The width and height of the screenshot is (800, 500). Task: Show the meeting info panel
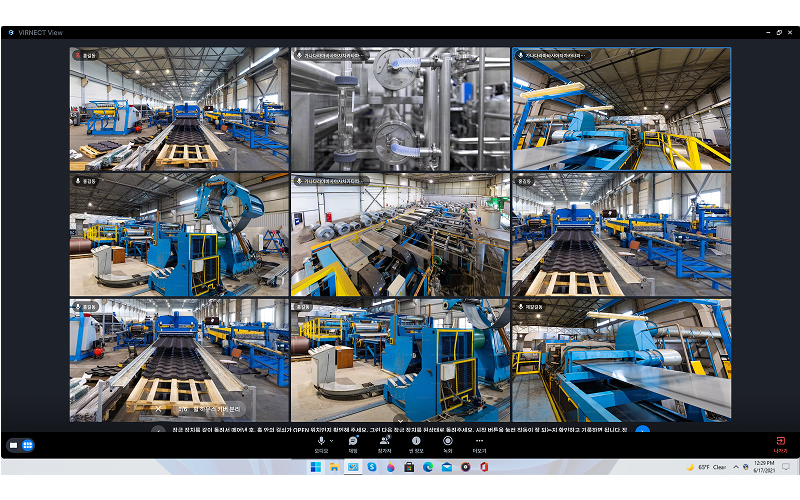[416, 441]
